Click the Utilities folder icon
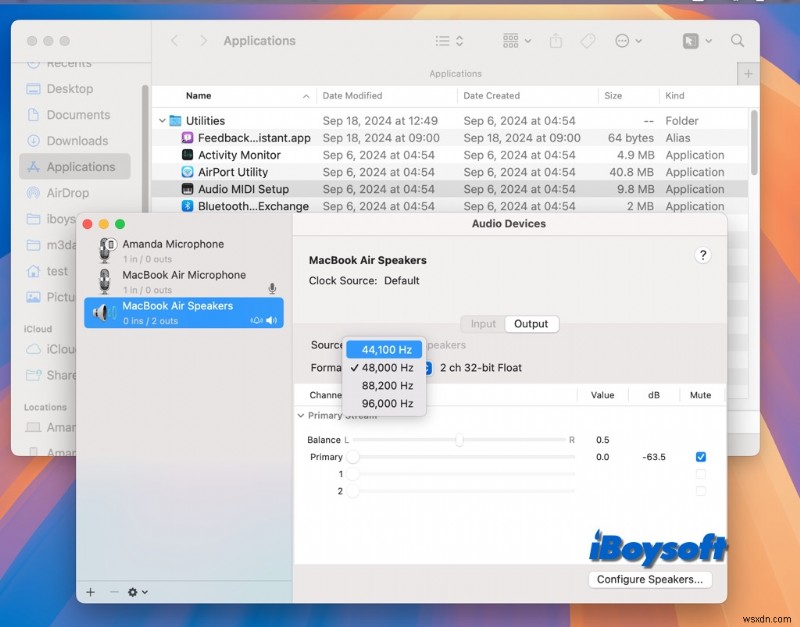 pyautogui.click(x=176, y=121)
